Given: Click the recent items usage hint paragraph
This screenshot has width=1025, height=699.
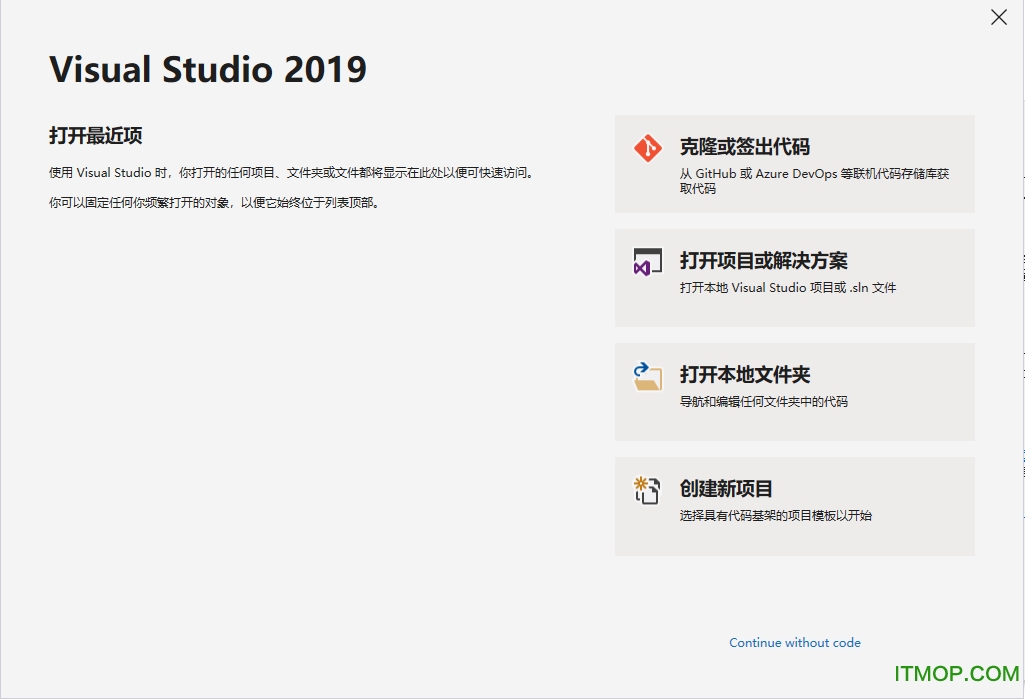Looking at the screenshot, I should (292, 173).
